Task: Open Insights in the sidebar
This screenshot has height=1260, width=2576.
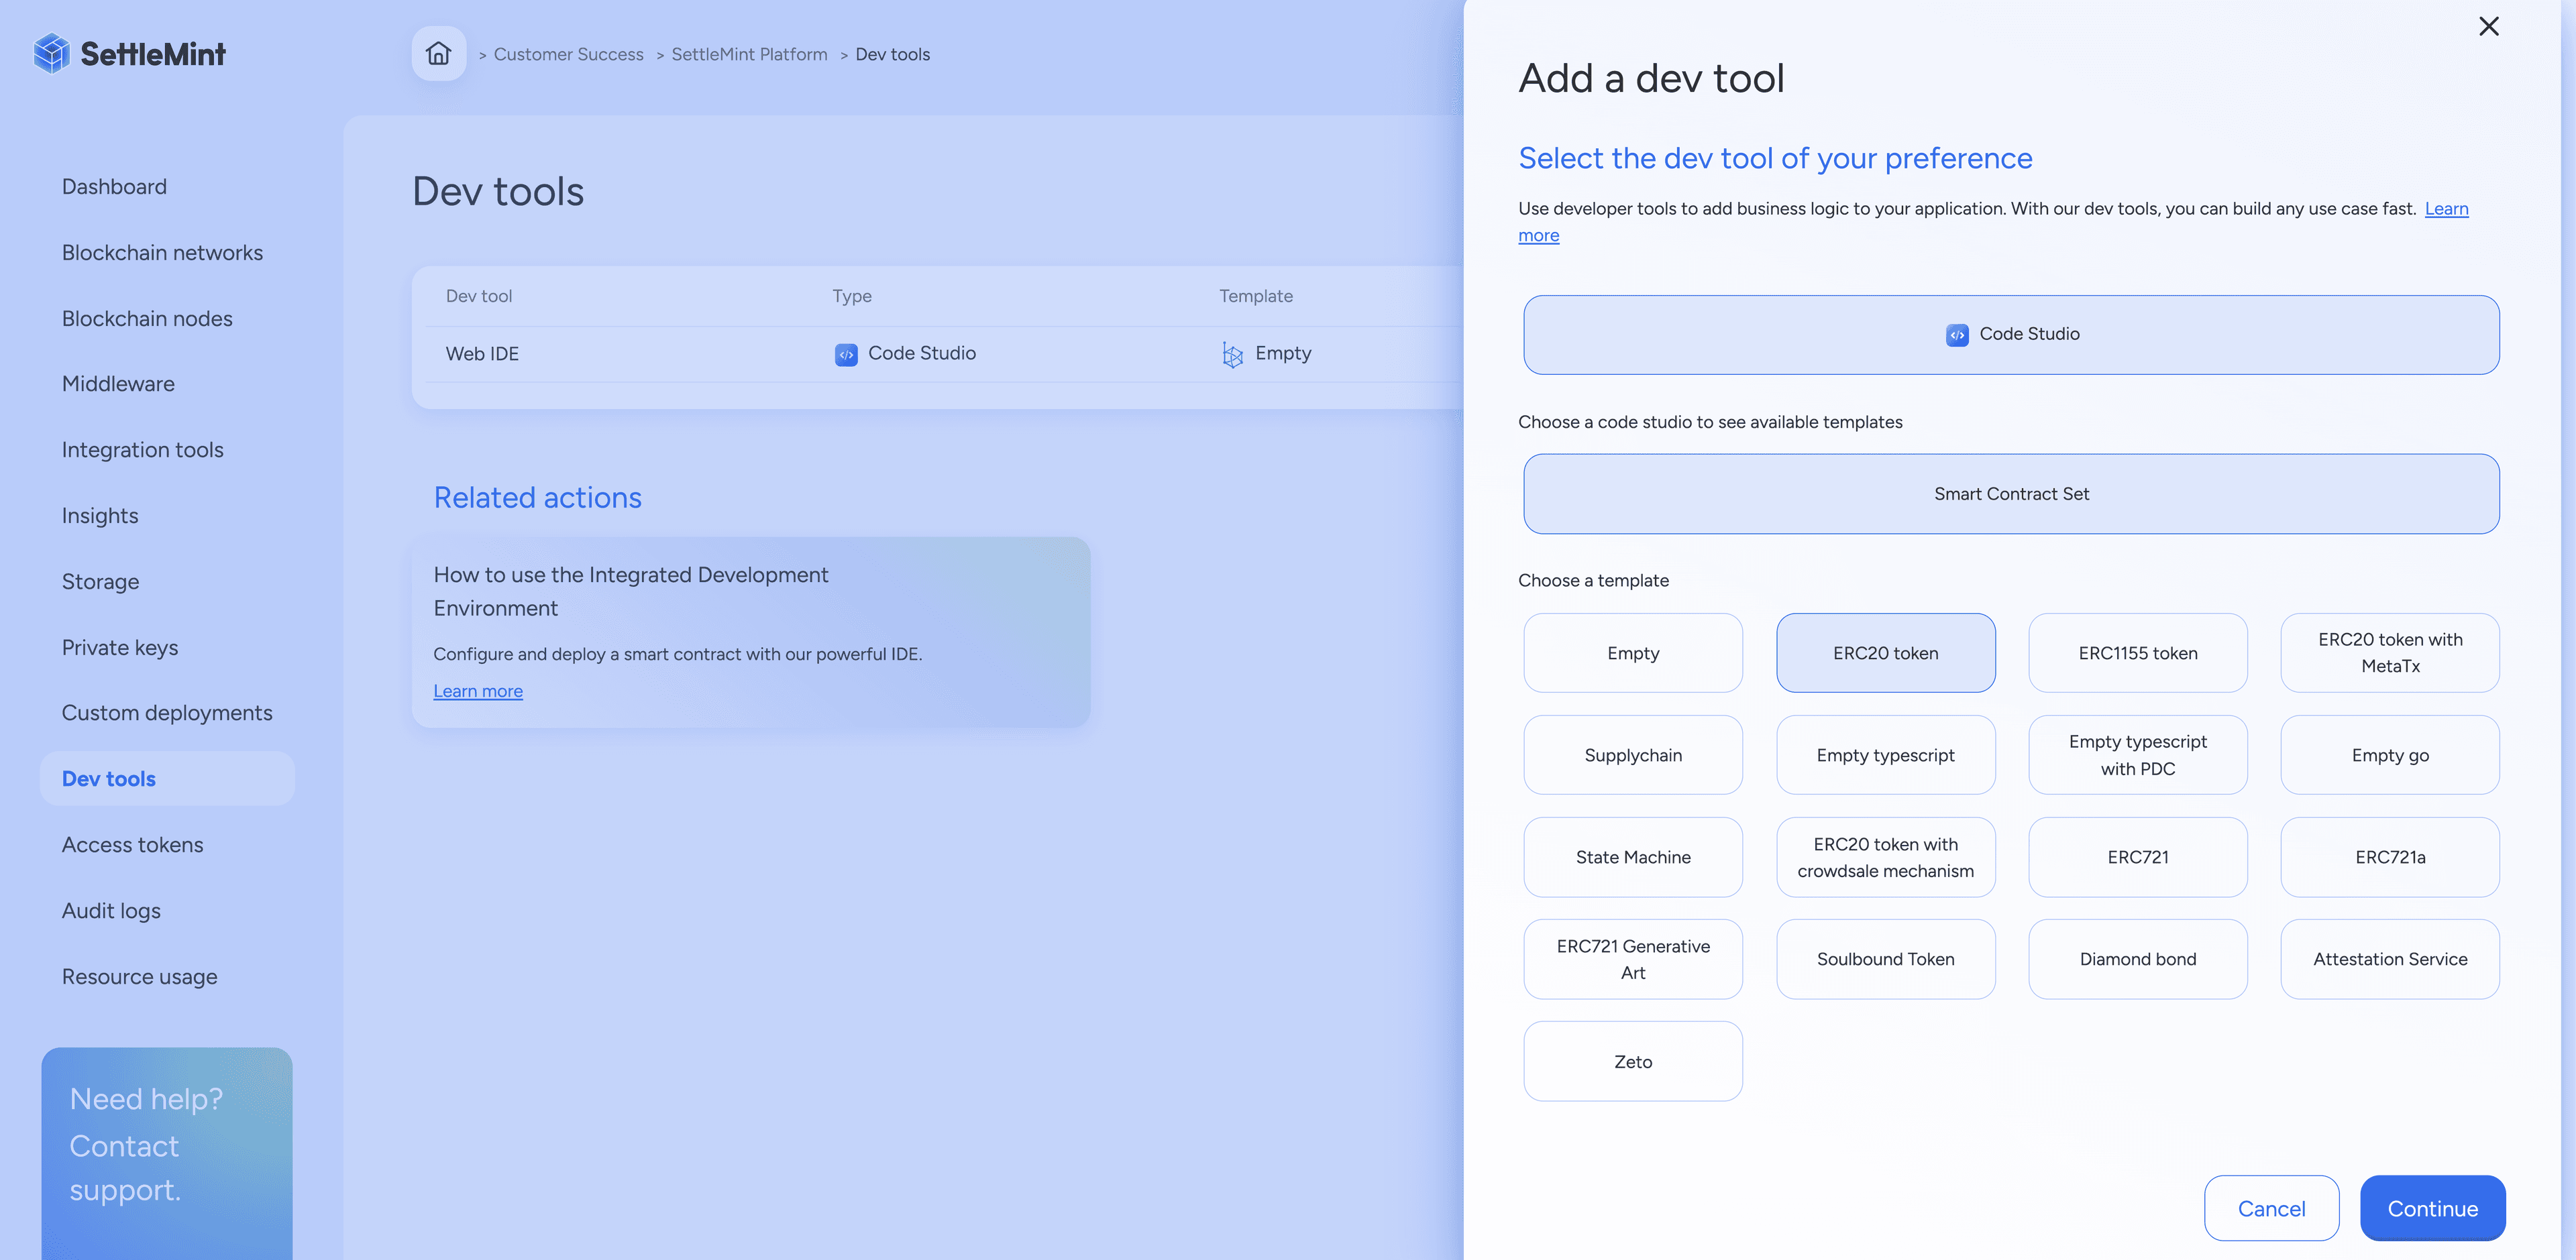Action: (x=100, y=516)
